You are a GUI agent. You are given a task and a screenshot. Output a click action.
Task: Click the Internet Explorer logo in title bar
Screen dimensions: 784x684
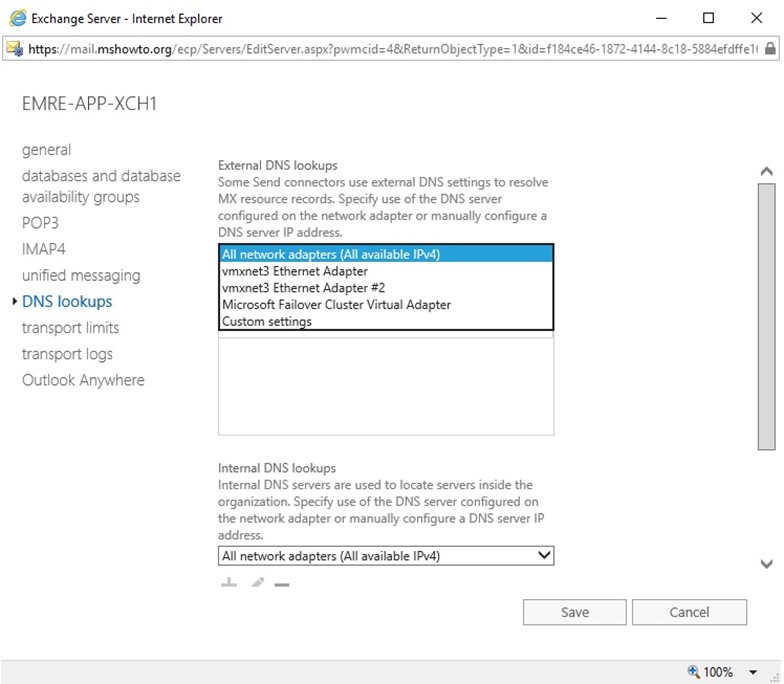tap(18, 18)
